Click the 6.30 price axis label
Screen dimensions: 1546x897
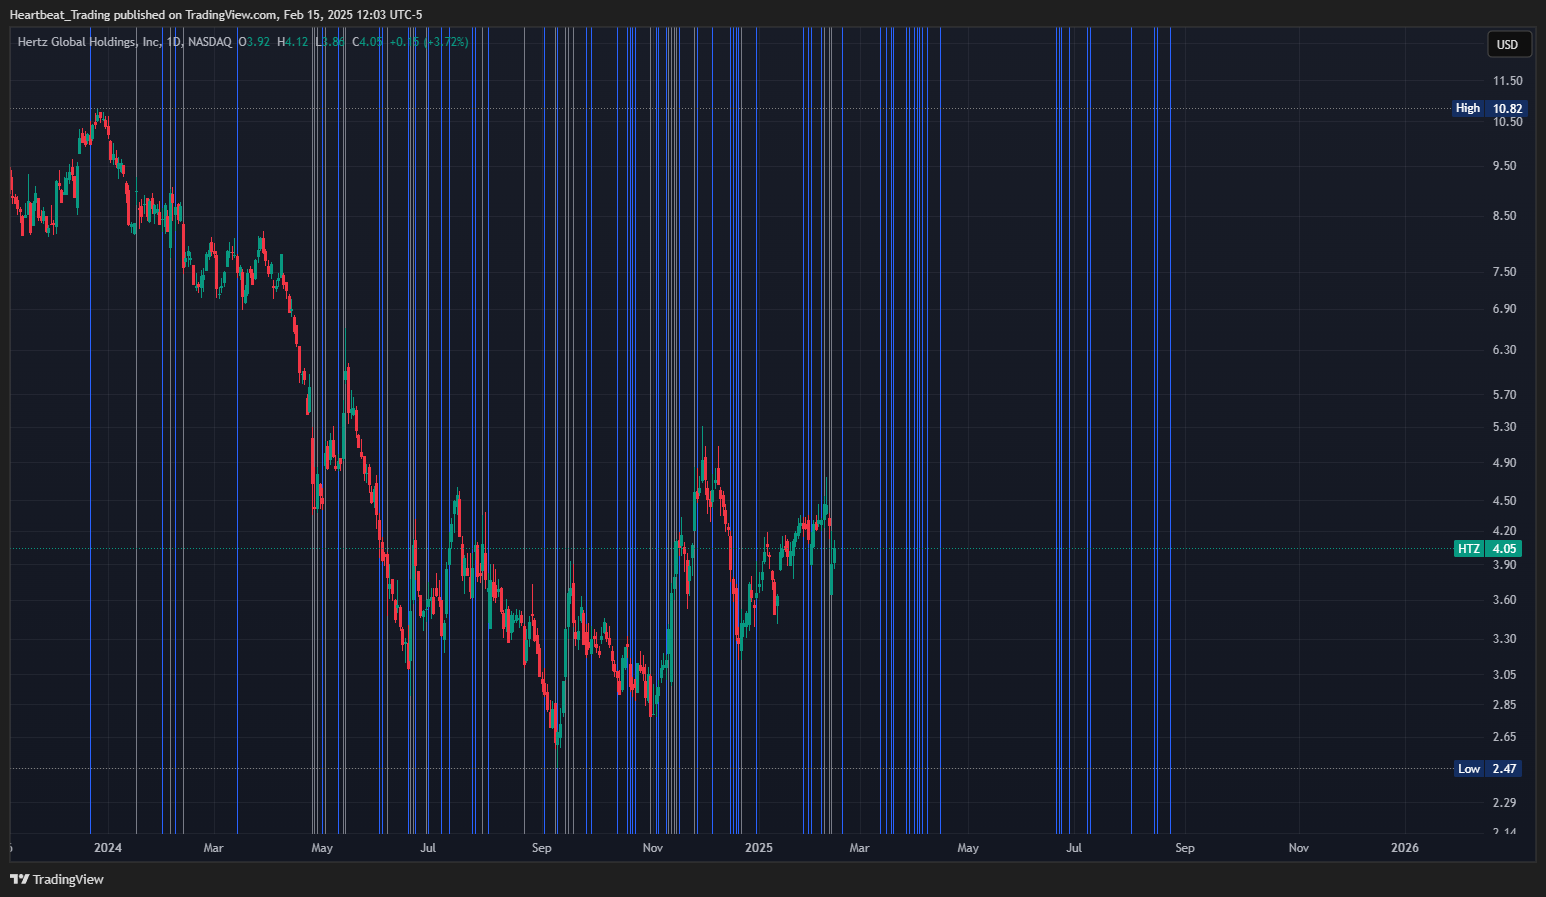(1504, 350)
